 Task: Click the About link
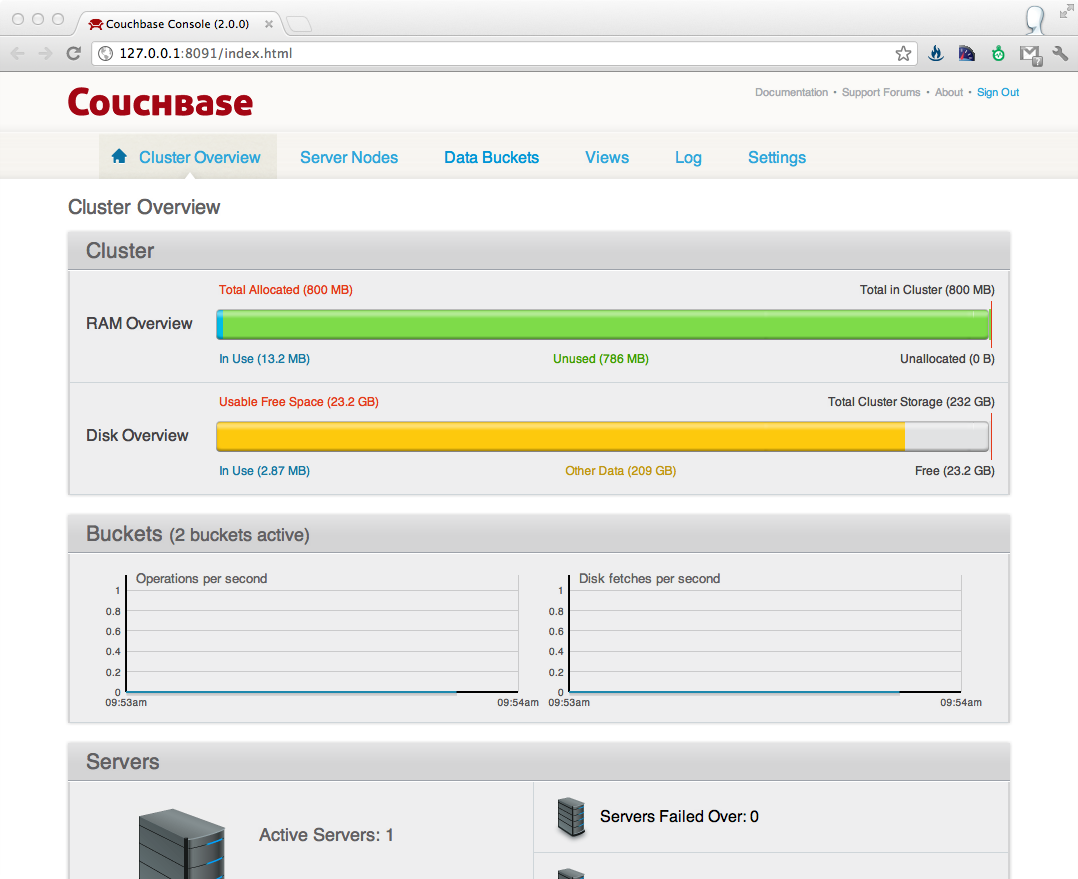949,92
